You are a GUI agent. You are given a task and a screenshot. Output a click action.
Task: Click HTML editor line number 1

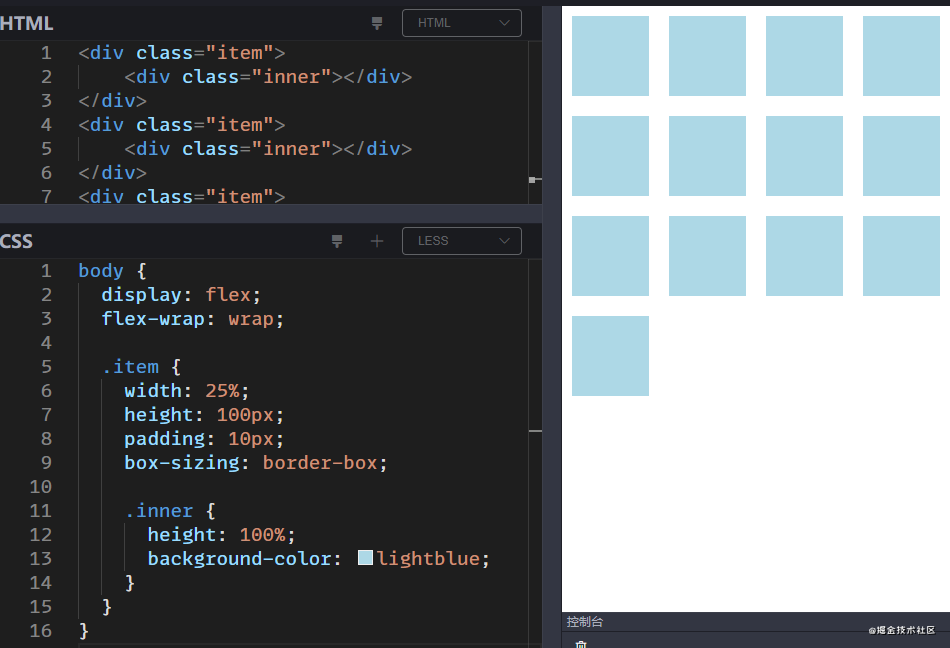pos(46,53)
